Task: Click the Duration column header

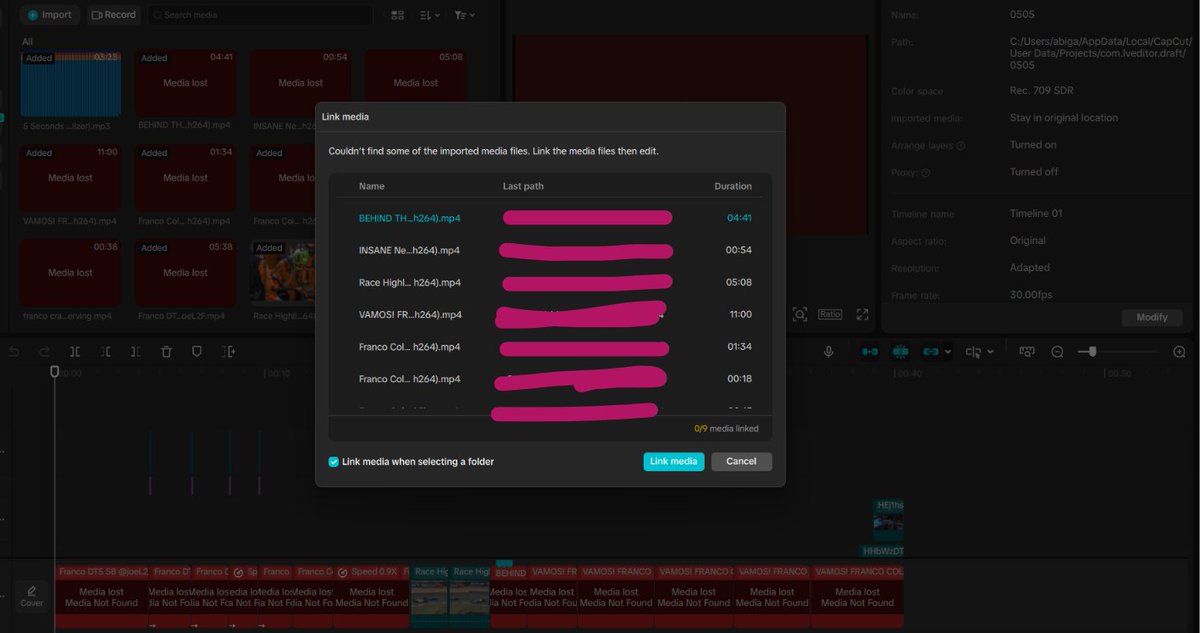Action: (x=733, y=187)
